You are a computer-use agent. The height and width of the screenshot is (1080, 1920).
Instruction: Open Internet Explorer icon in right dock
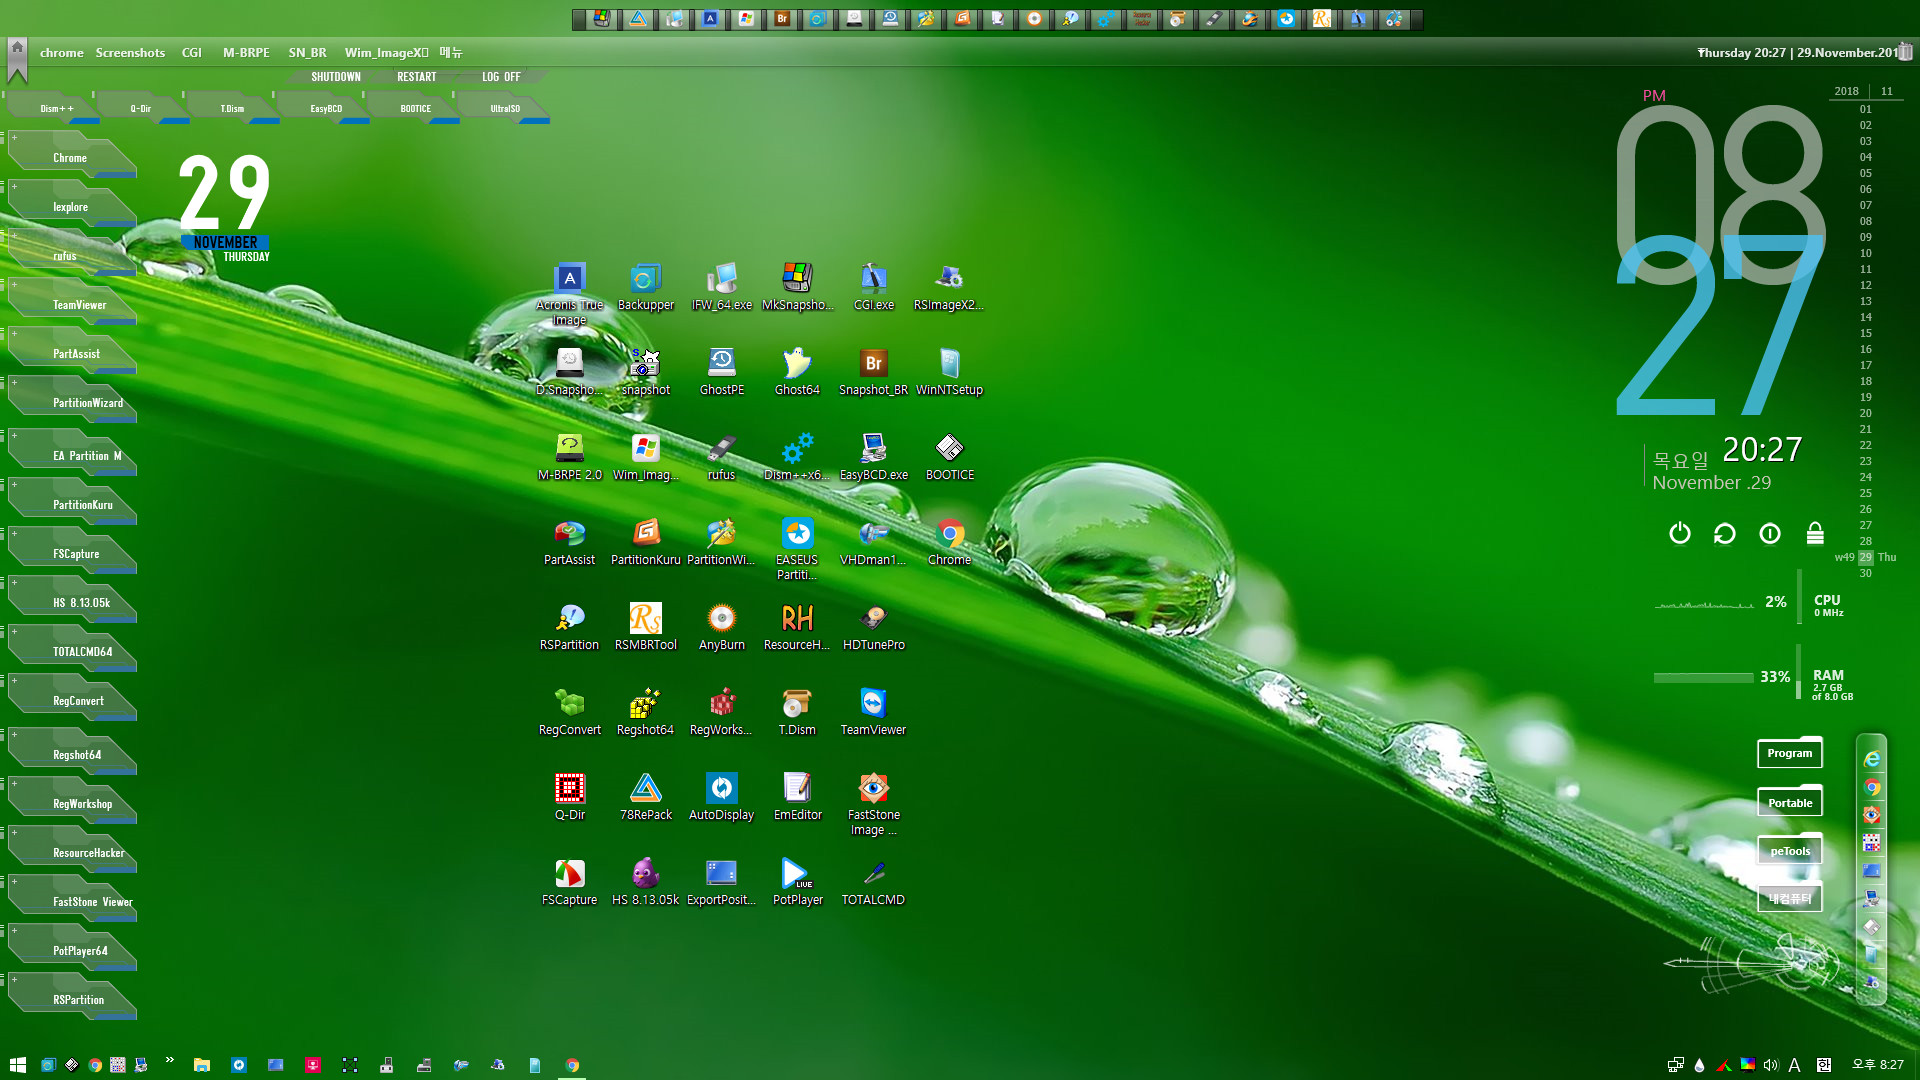click(x=1871, y=759)
